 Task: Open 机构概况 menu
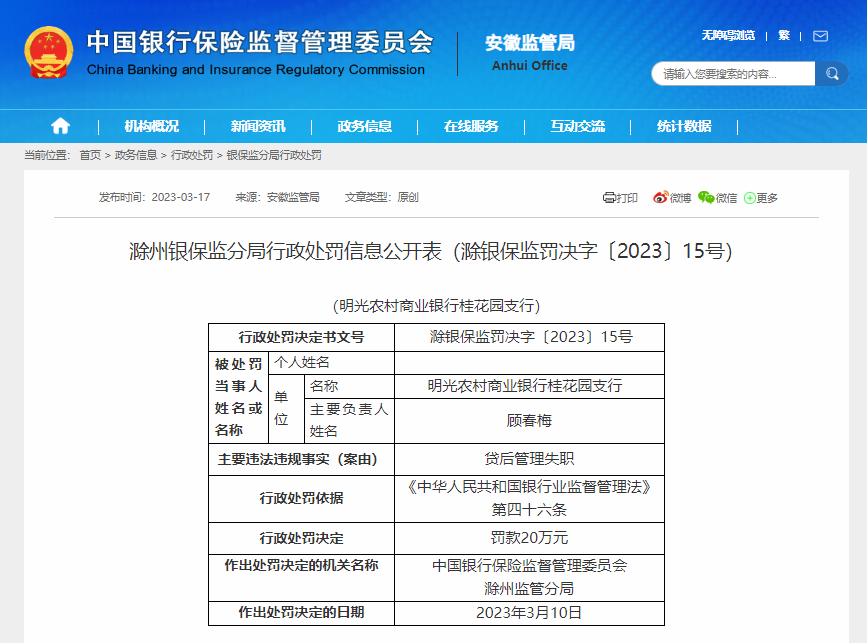coord(152,127)
